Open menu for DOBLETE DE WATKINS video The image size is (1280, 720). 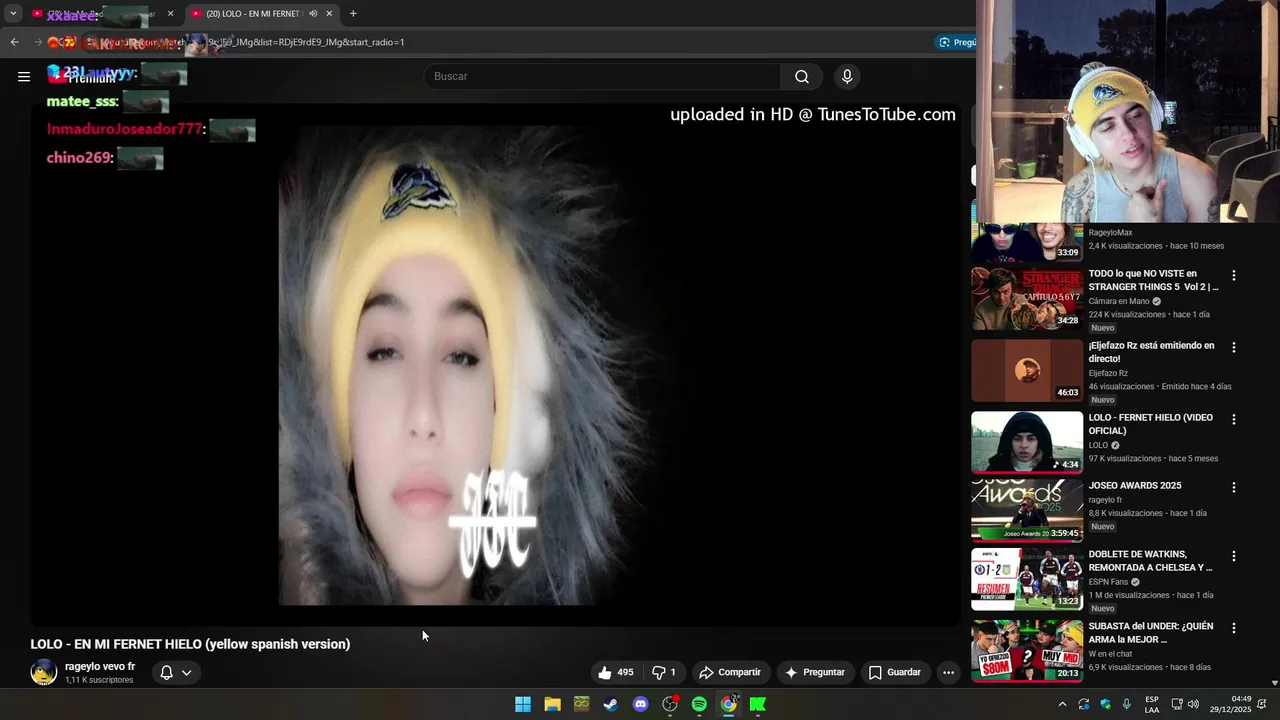coord(1233,555)
